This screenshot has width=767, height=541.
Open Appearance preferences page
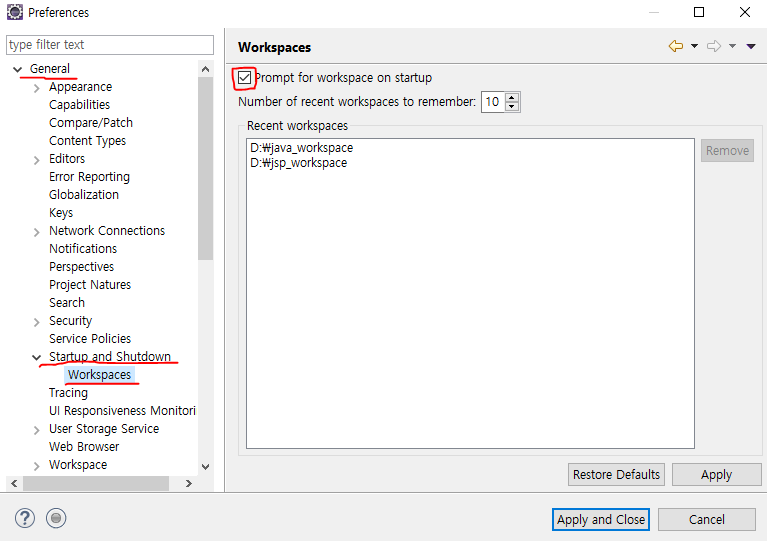pos(80,87)
